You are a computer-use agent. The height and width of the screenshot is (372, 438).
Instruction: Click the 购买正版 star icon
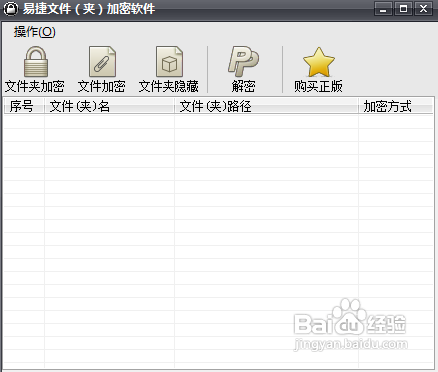coord(319,62)
